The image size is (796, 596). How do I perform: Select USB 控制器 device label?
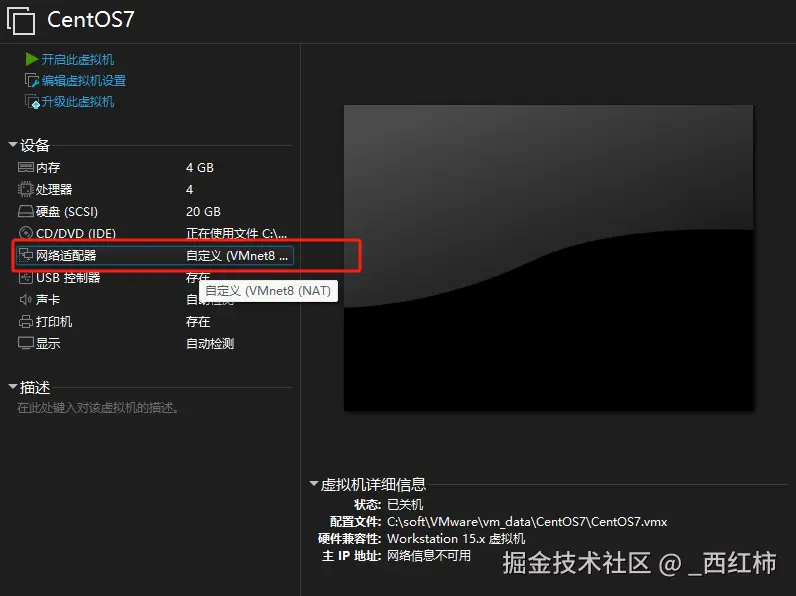pyautogui.click(x=68, y=278)
